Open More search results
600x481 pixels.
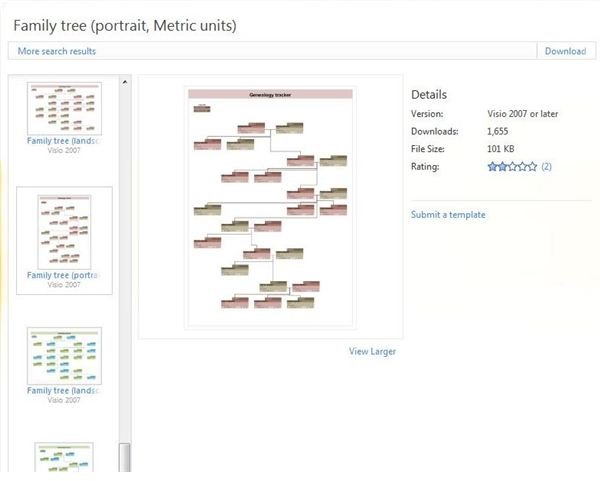[x=57, y=51]
